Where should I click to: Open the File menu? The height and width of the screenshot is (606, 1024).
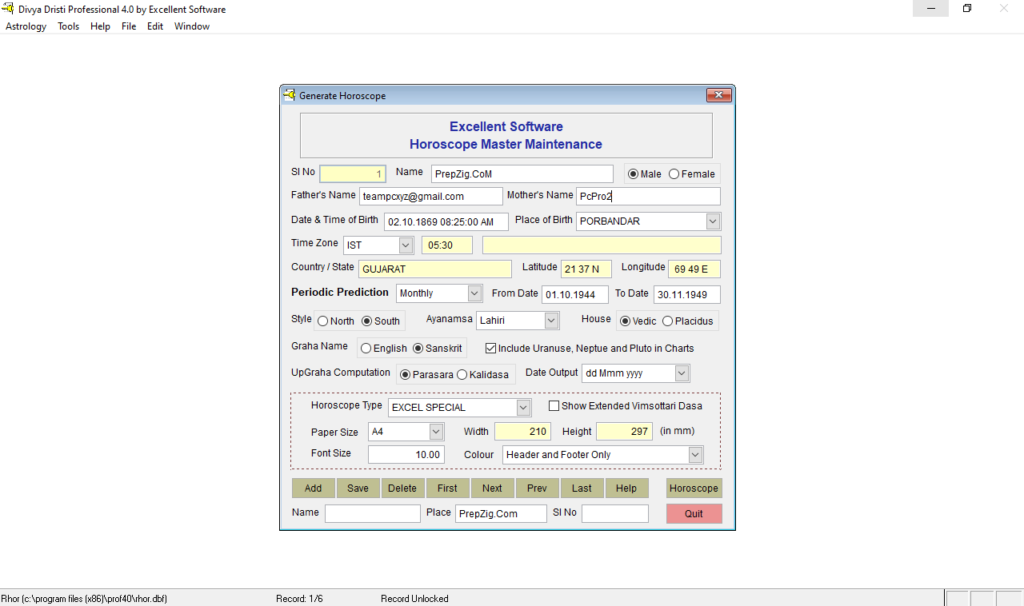[129, 26]
